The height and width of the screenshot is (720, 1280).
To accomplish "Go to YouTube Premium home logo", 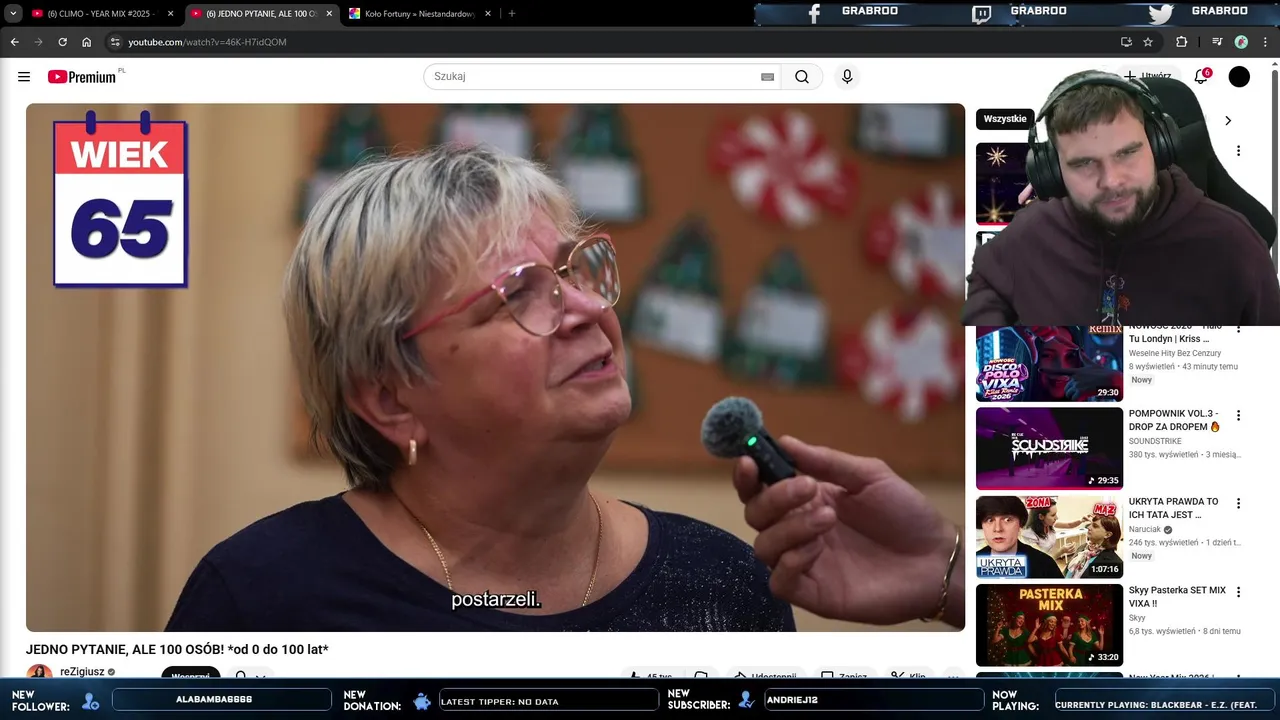I will click(x=82, y=77).
